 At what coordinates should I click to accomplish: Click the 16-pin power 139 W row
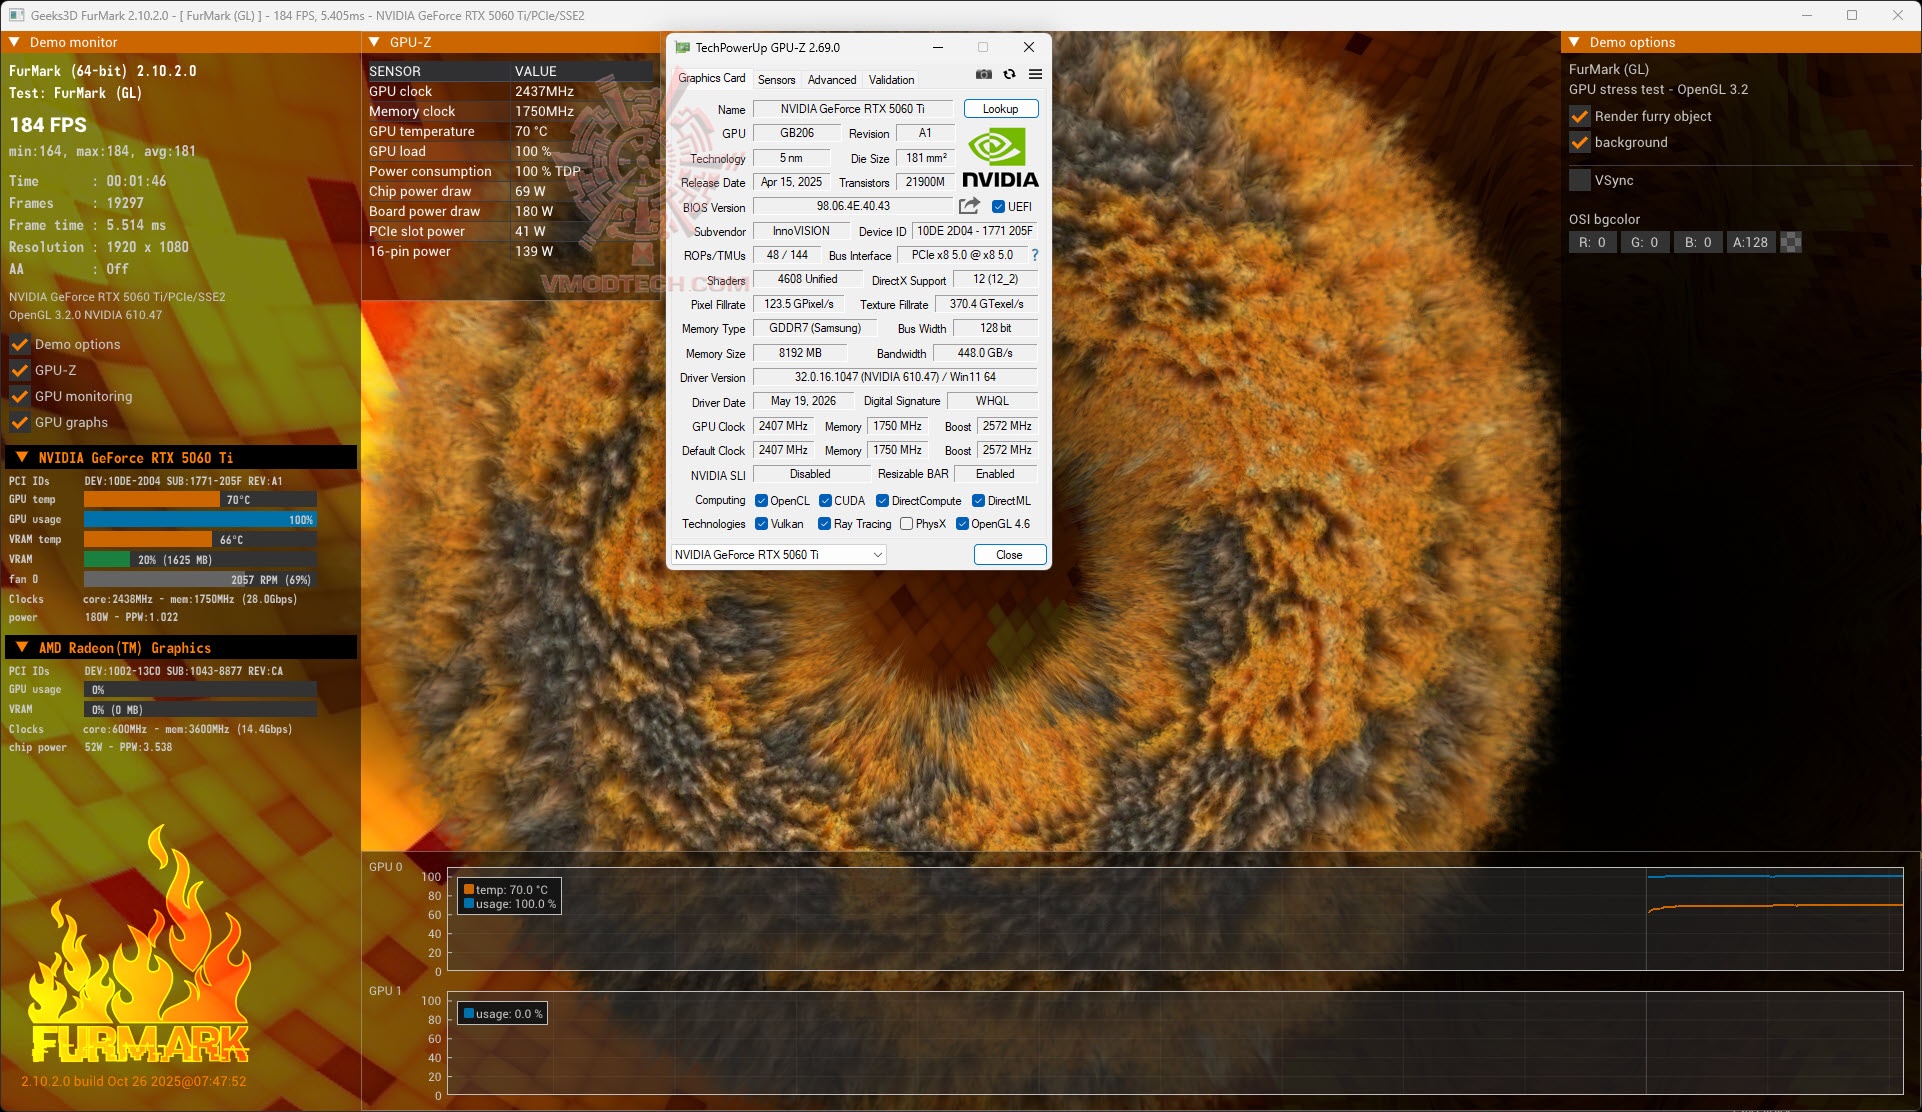point(510,251)
